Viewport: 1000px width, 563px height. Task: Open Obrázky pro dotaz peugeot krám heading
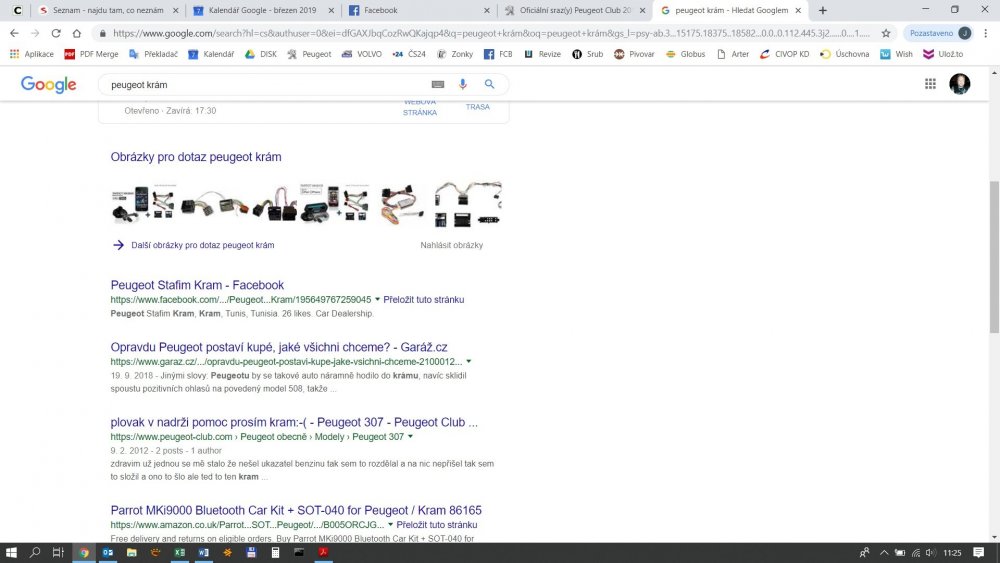pyautogui.click(x=196, y=157)
